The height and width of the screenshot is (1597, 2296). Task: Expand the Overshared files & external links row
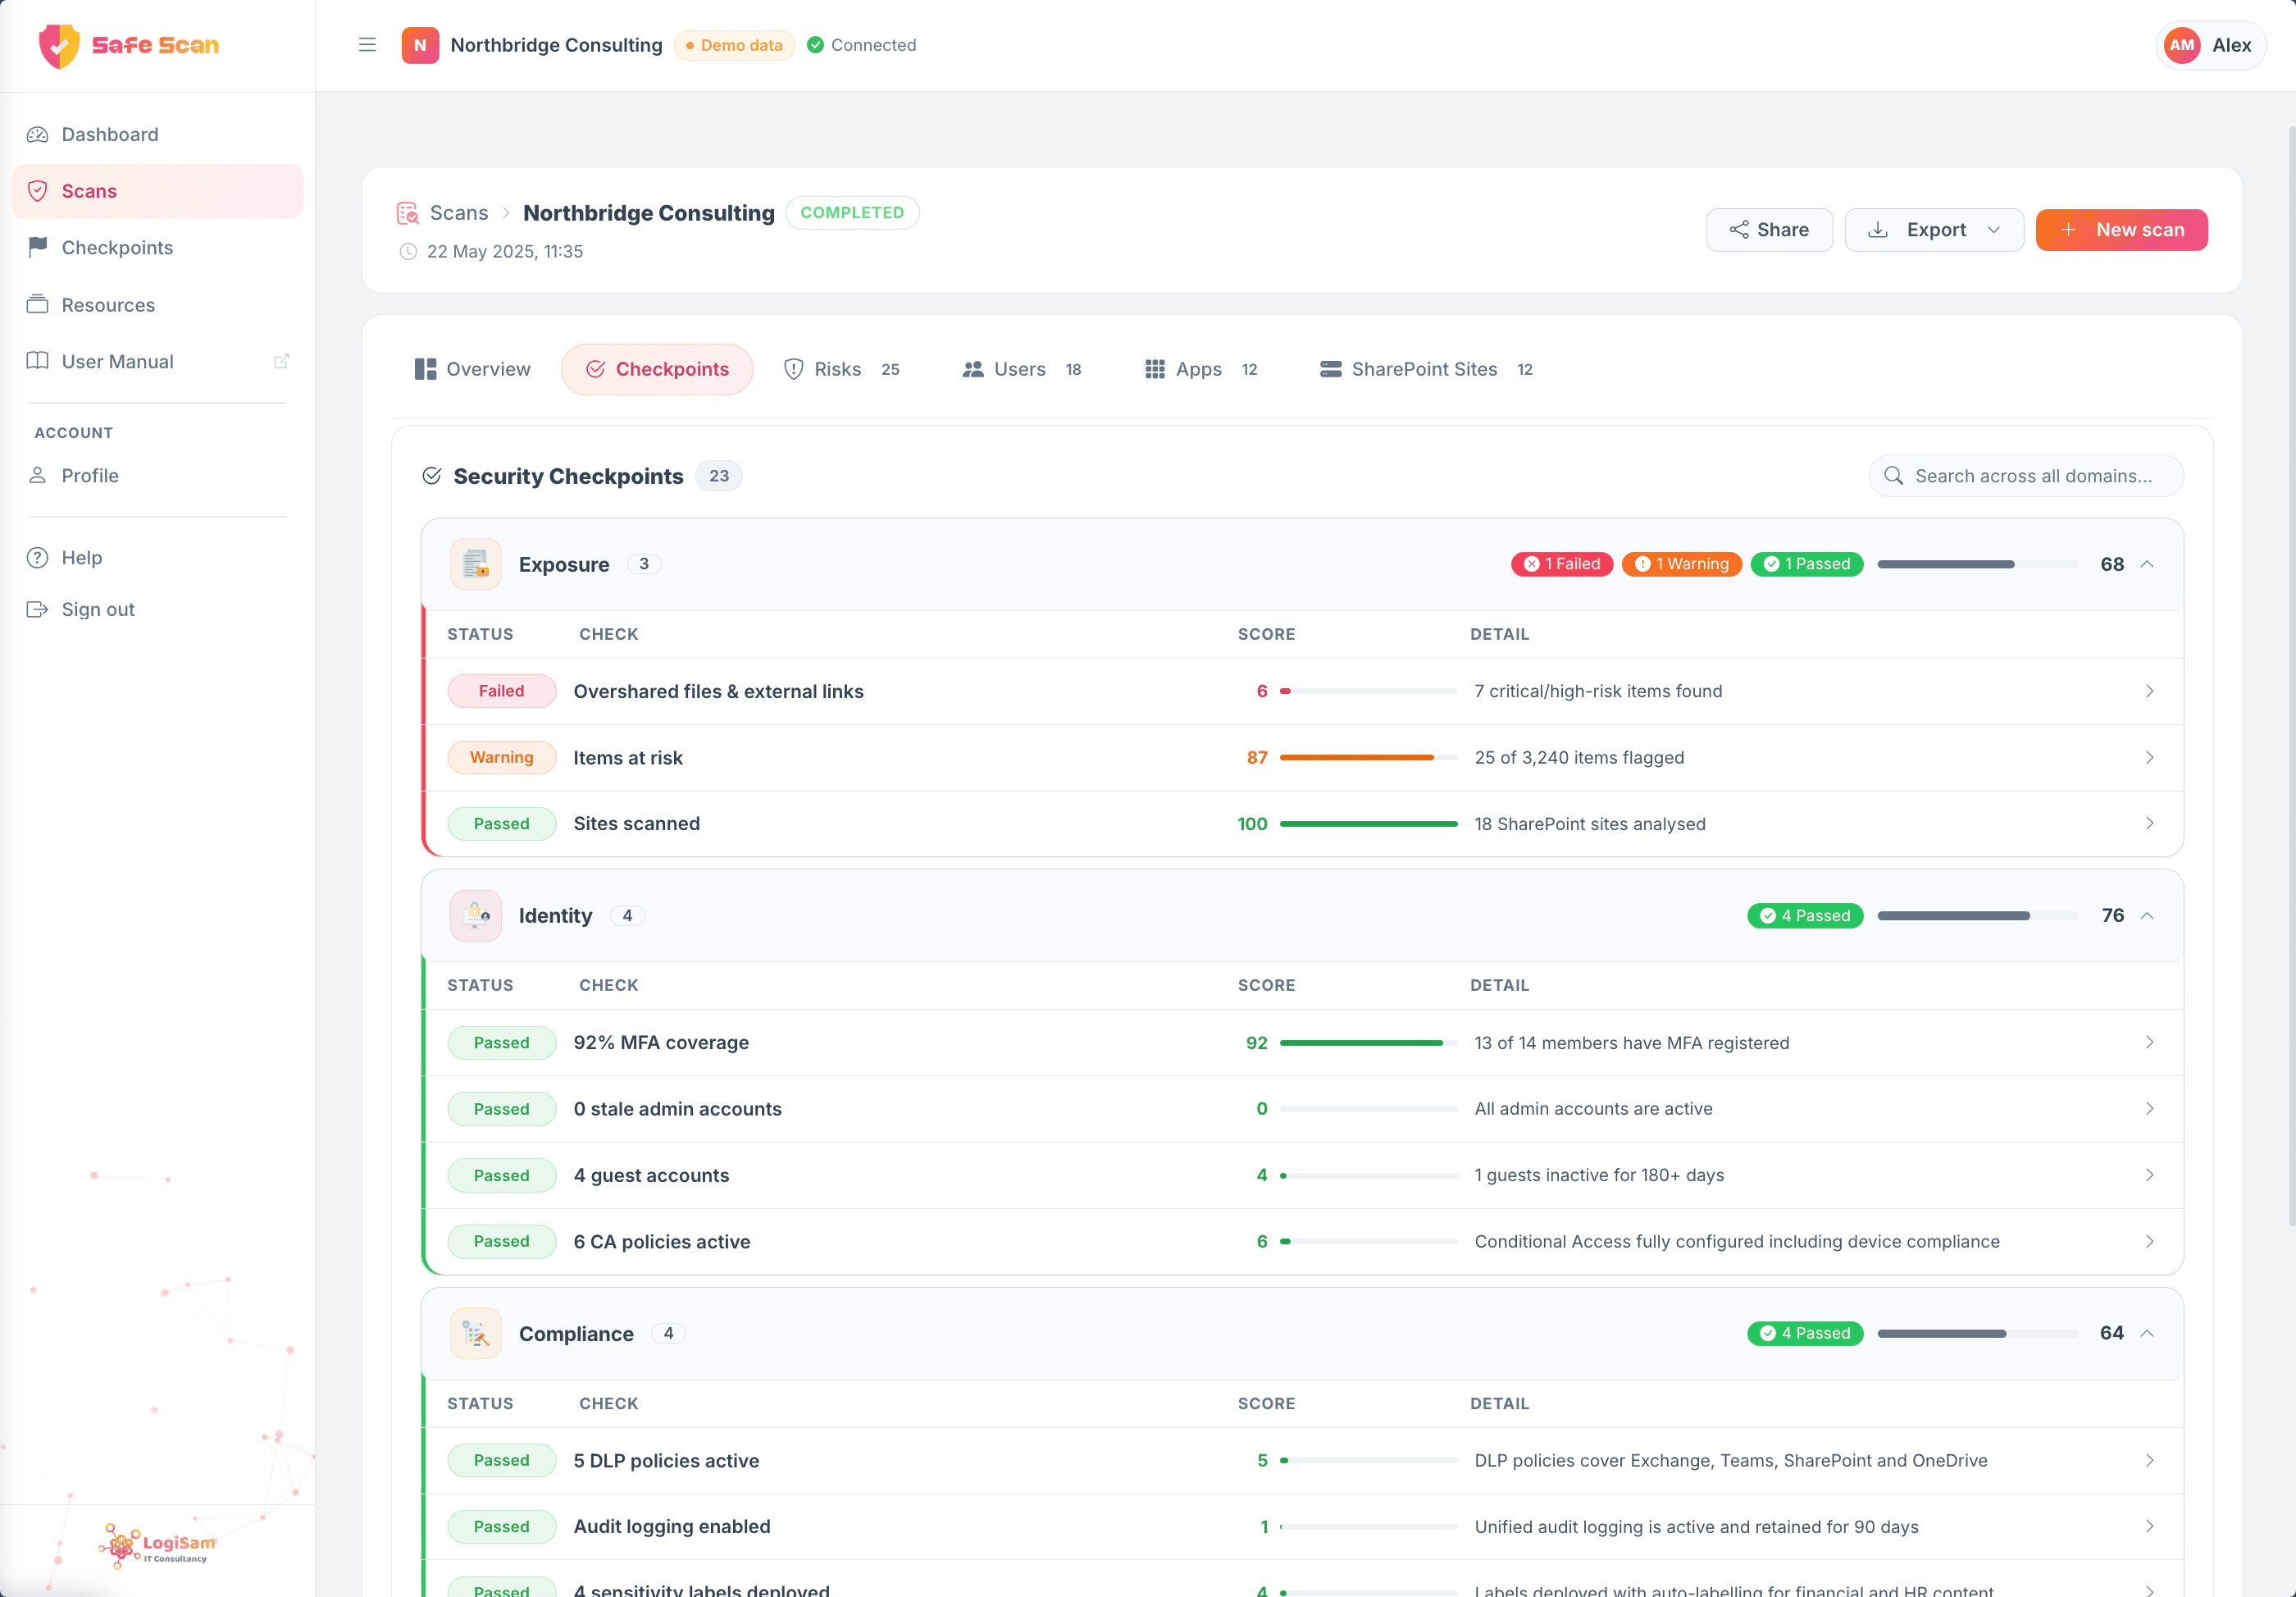(1303, 691)
